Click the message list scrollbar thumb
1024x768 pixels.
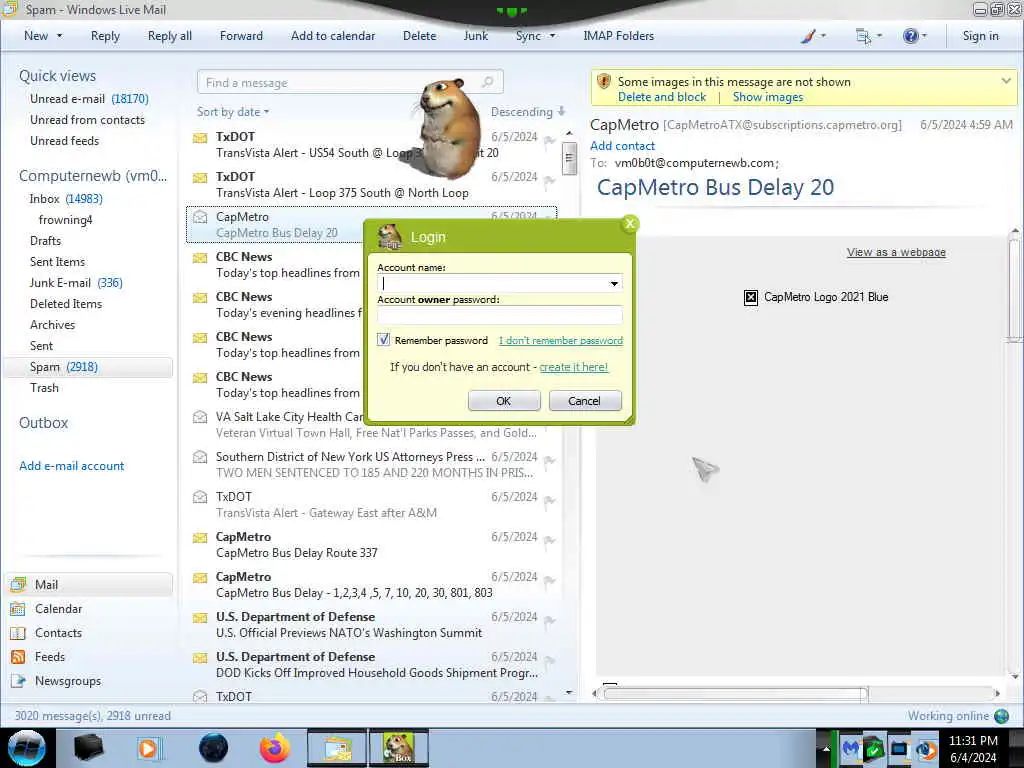point(569,159)
